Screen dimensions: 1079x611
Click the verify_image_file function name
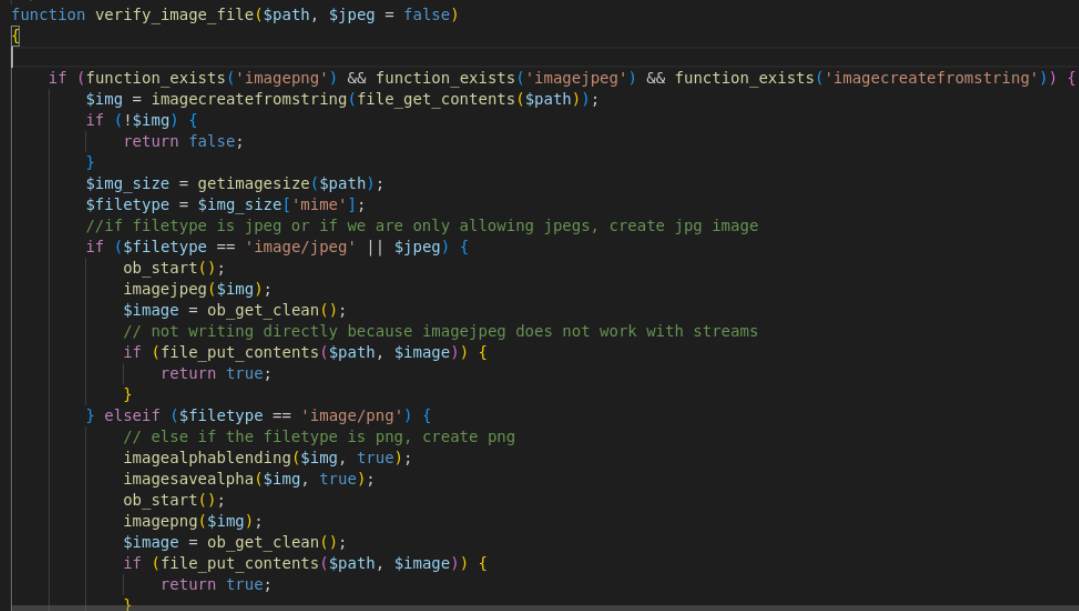tap(175, 14)
